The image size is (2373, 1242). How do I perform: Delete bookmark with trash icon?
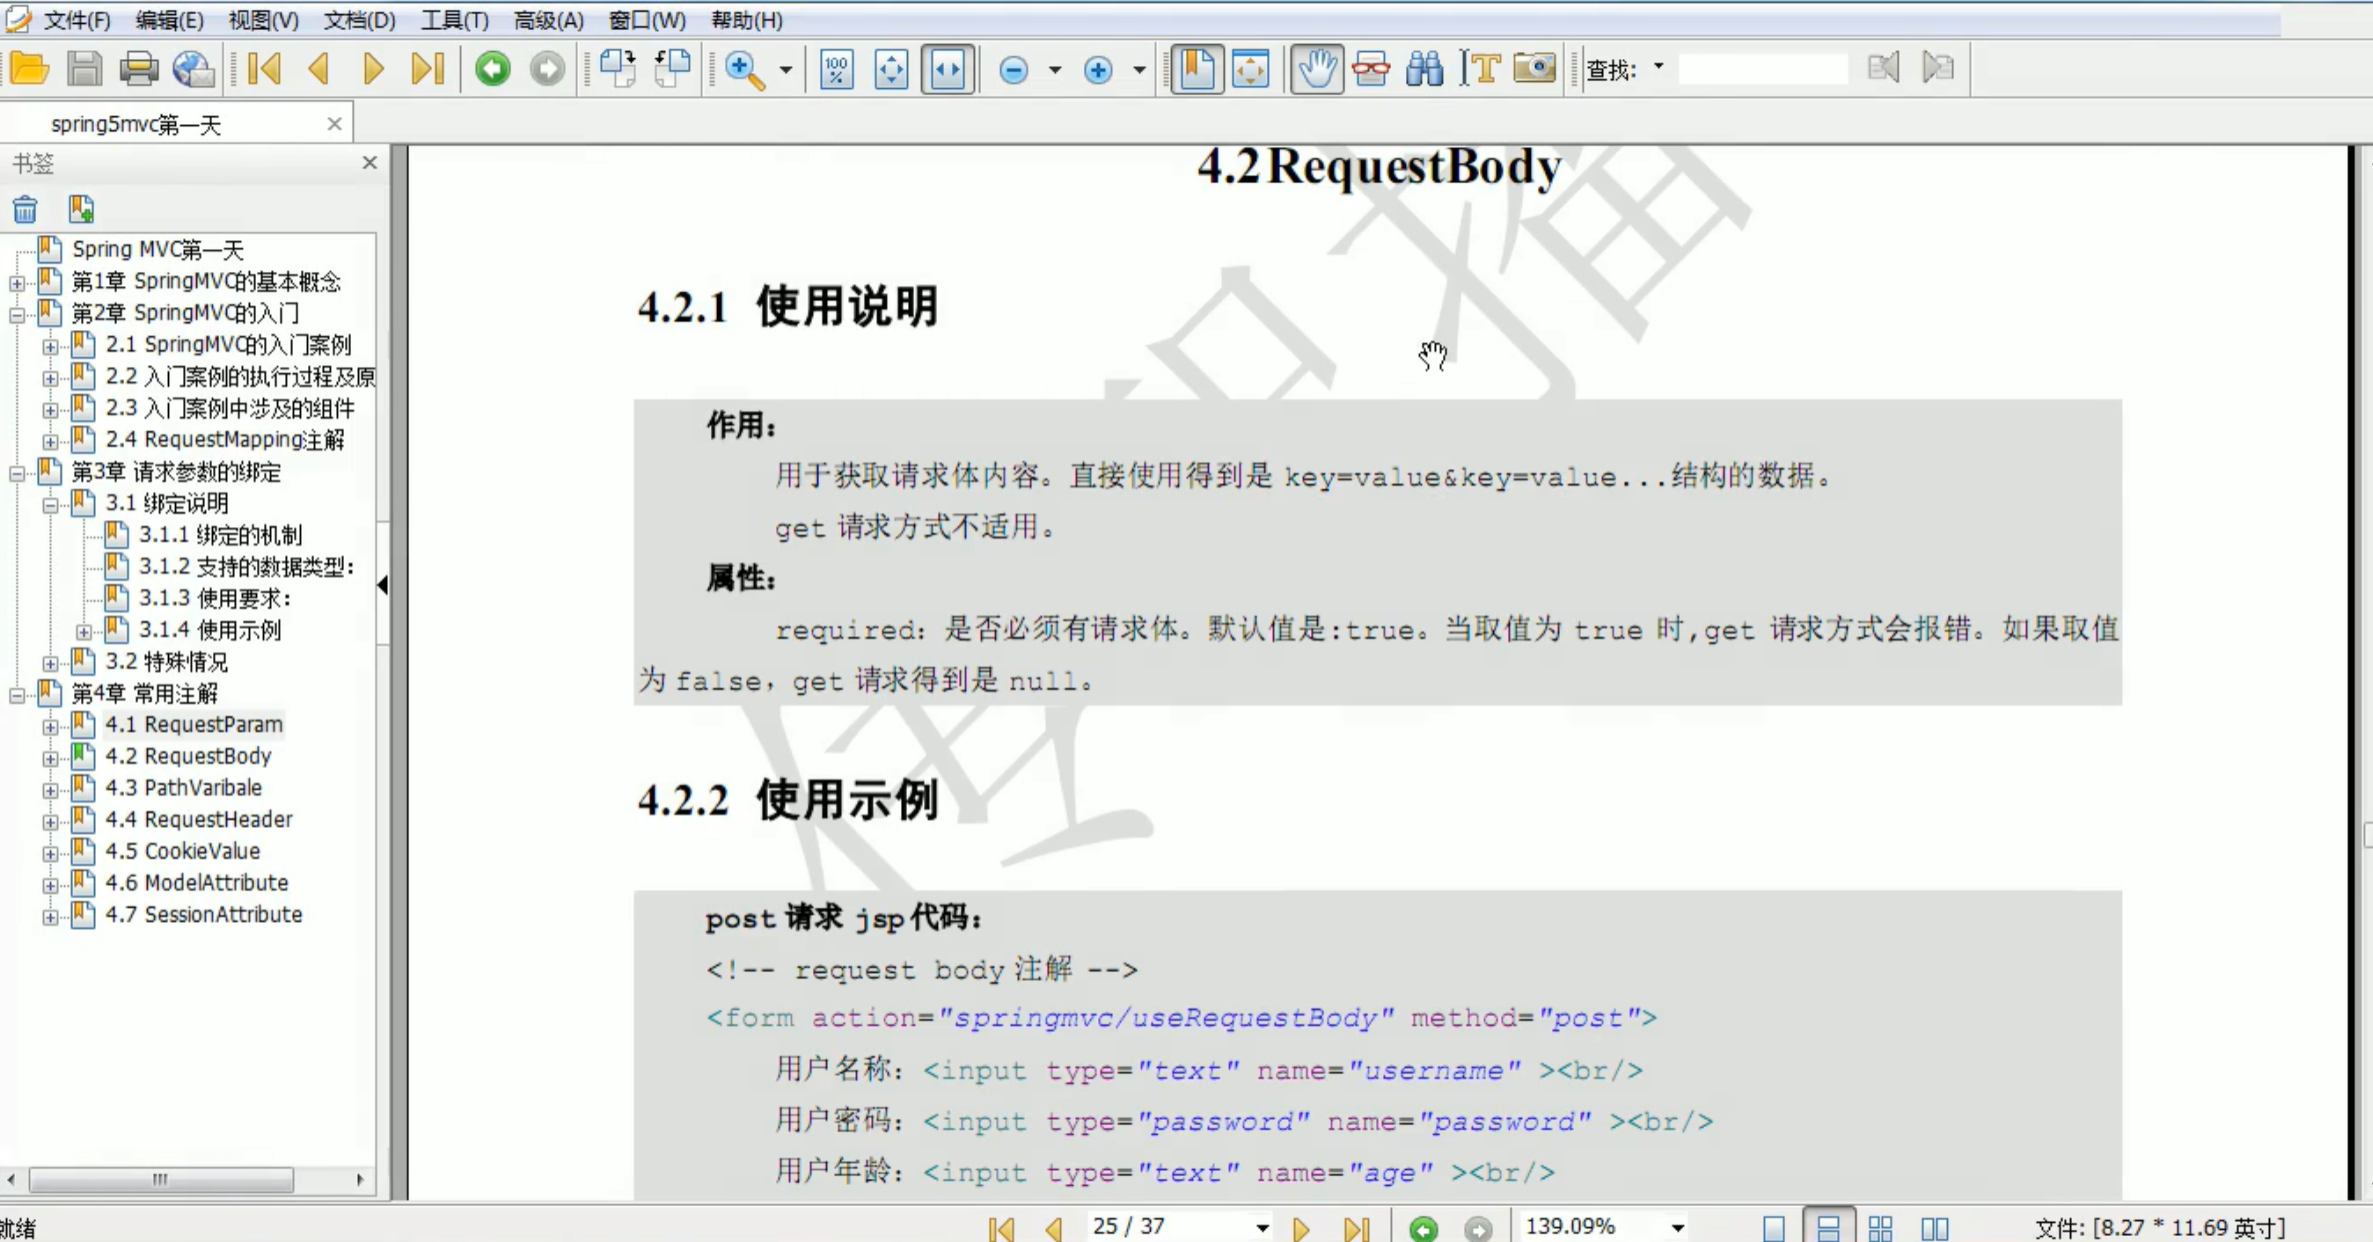point(25,209)
